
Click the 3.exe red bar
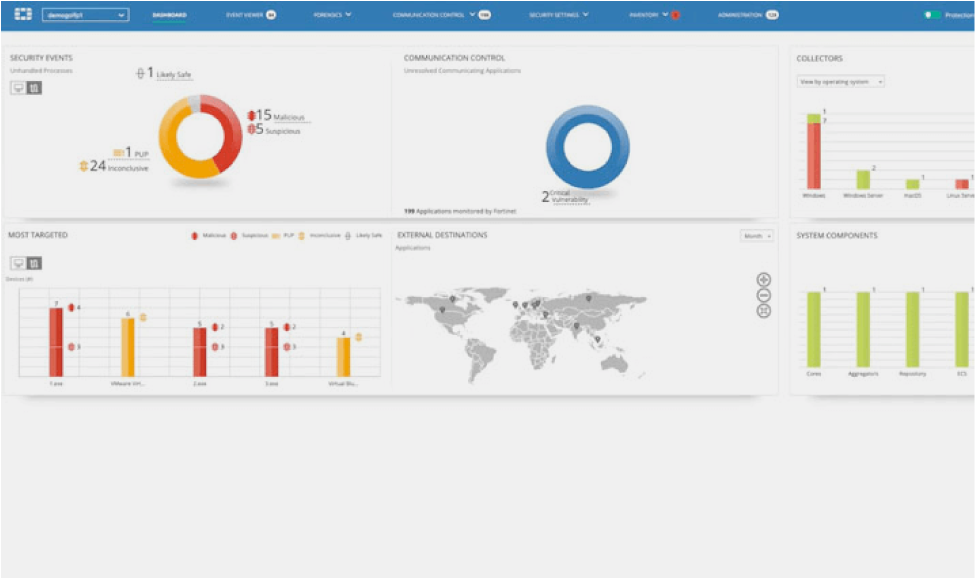pyautogui.click(x=272, y=352)
